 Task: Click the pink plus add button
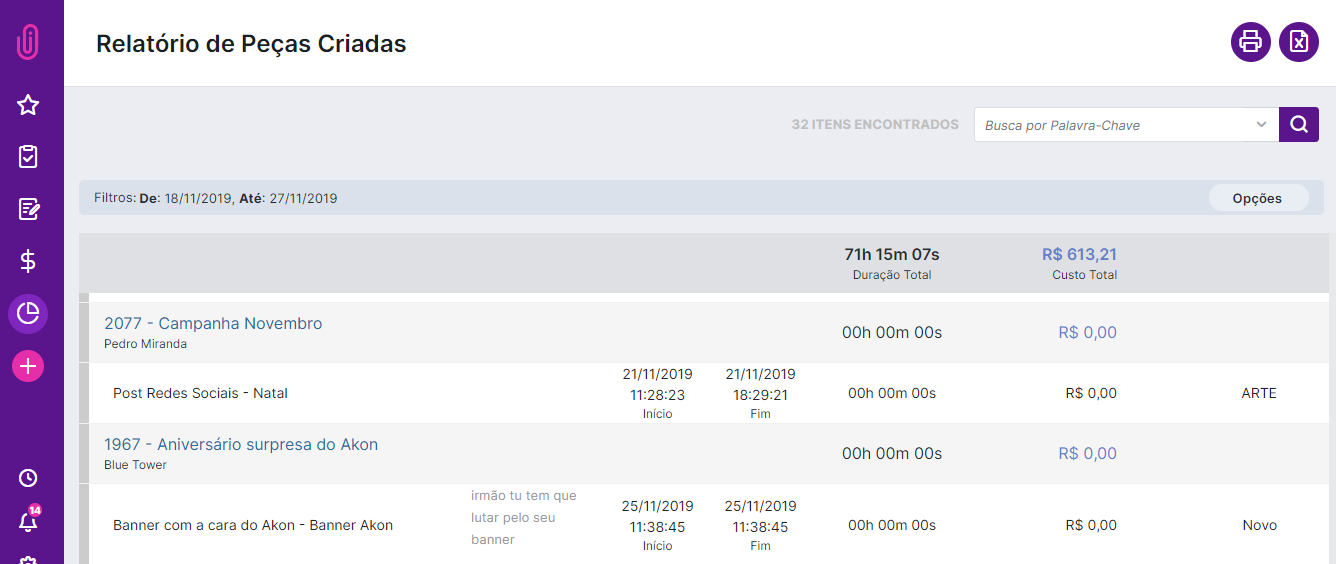(x=28, y=366)
